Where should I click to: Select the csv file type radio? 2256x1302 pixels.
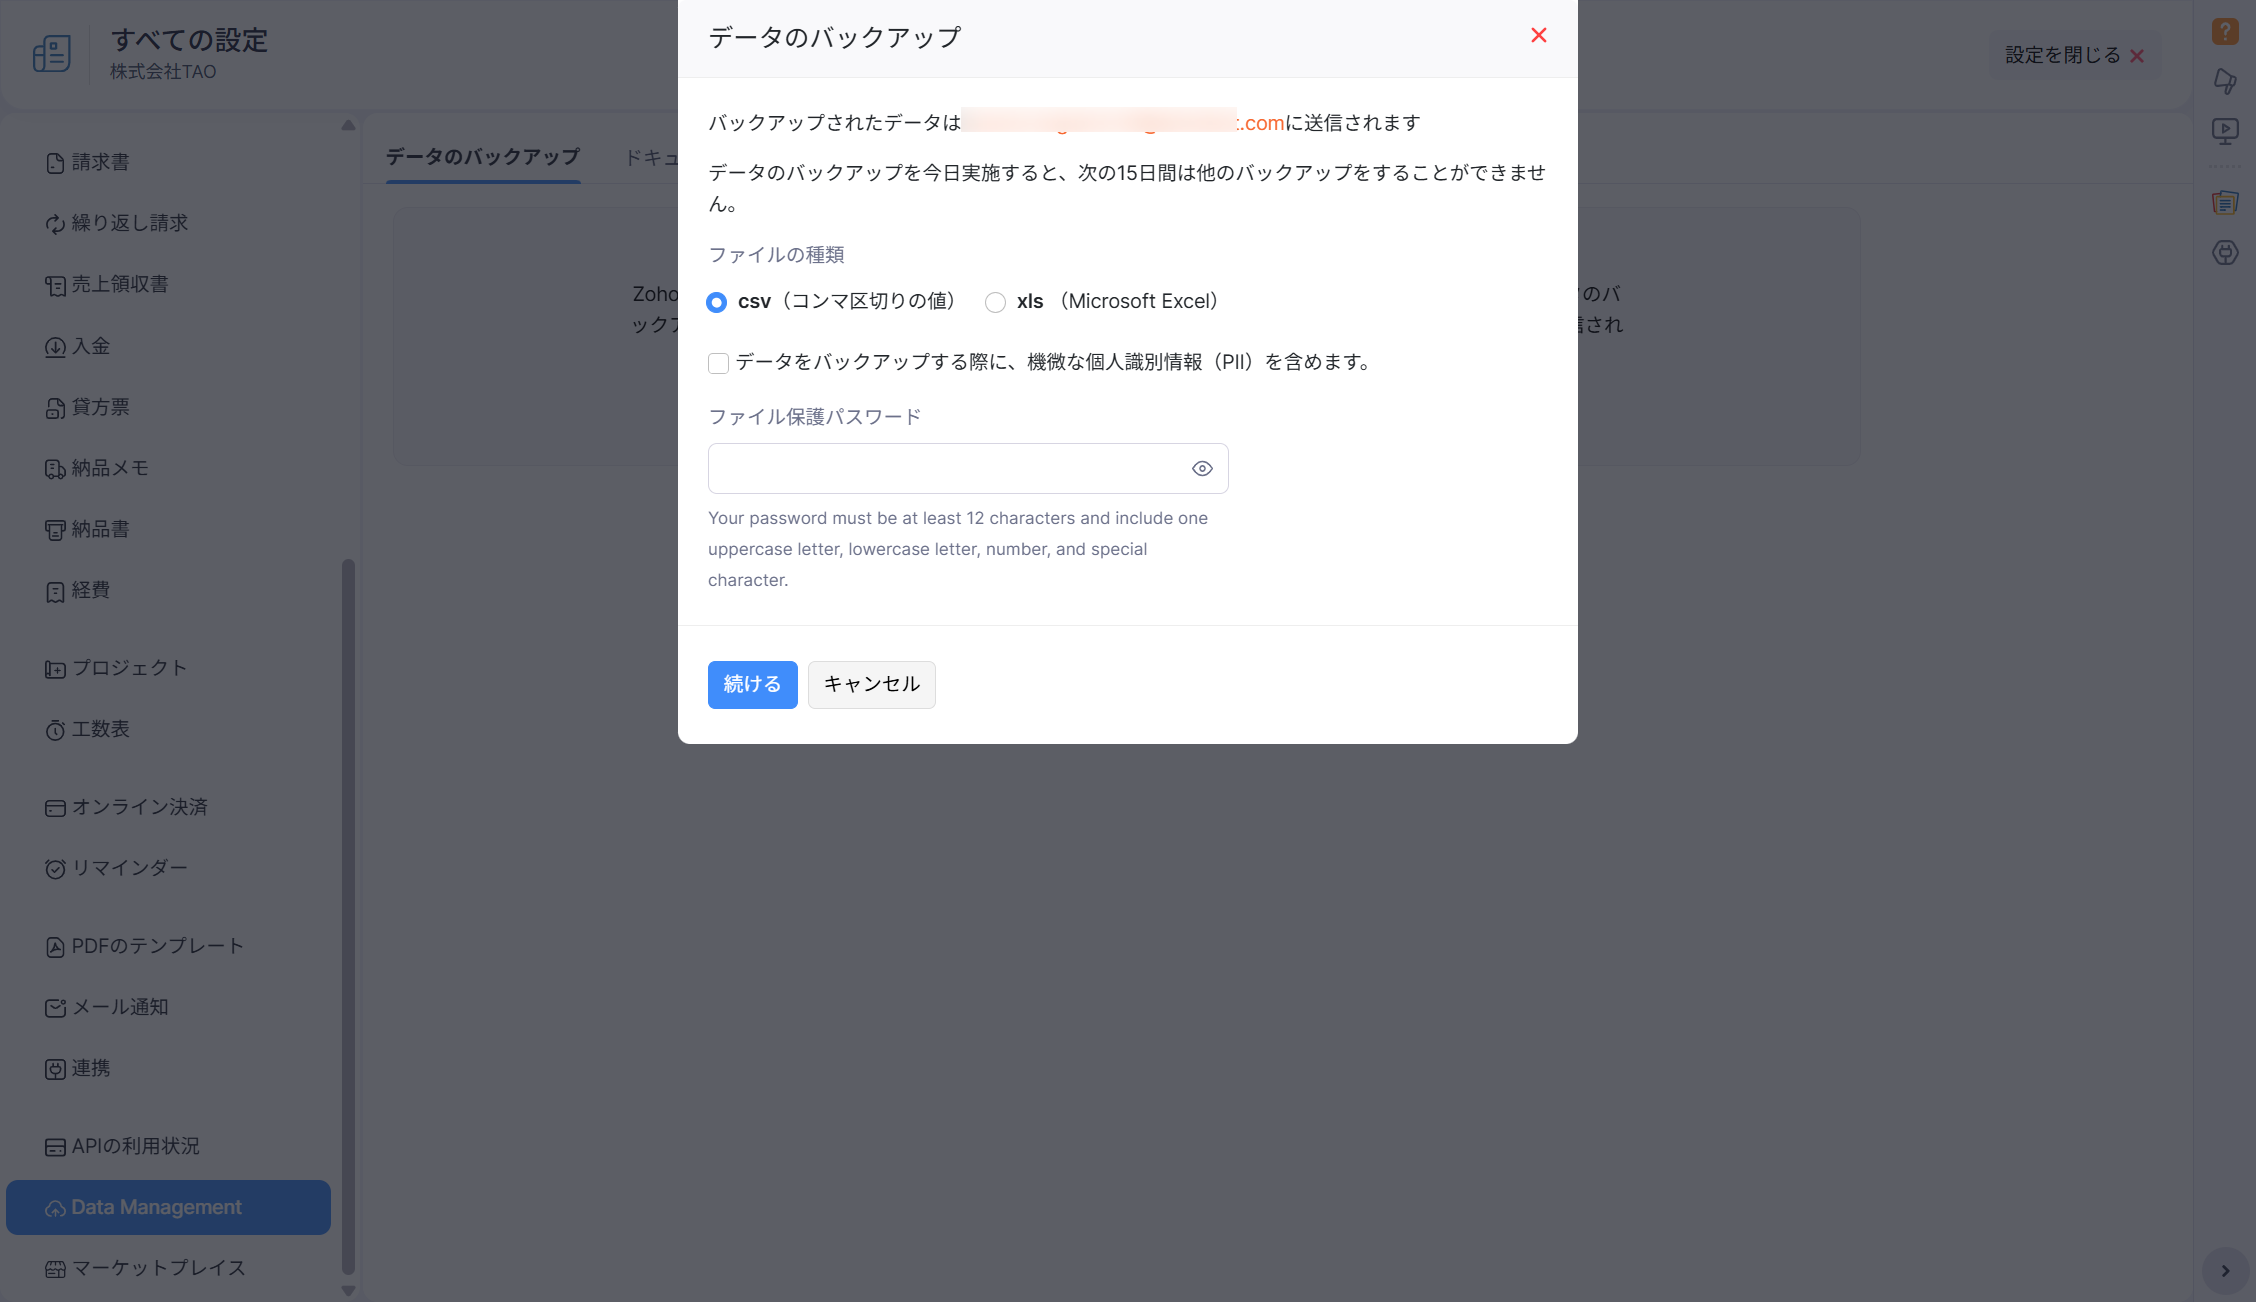(x=716, y=302)
